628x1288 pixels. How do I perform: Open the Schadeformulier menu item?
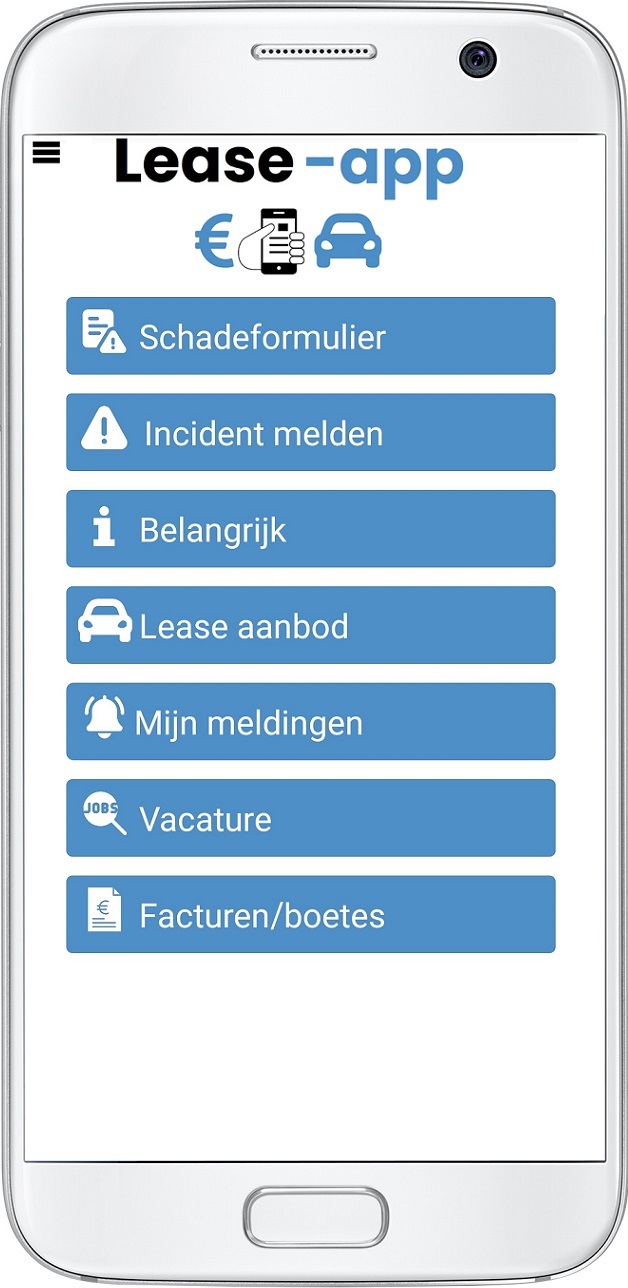(311, 336)
